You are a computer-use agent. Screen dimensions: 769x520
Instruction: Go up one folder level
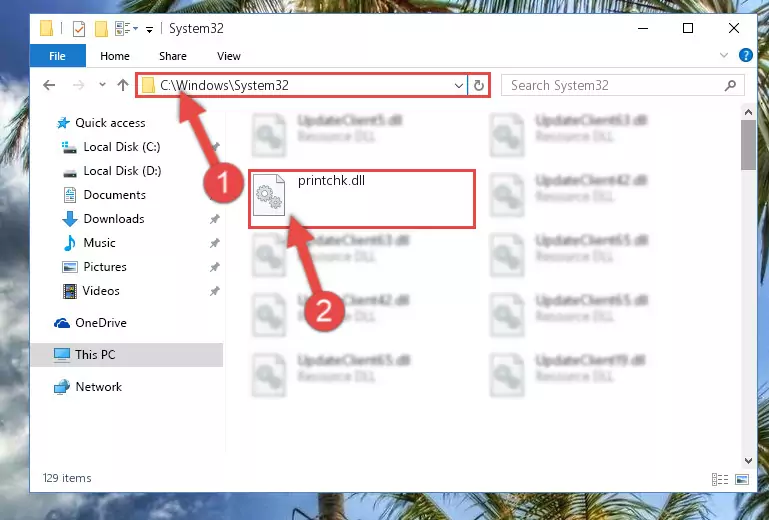[x=123, y=85]
